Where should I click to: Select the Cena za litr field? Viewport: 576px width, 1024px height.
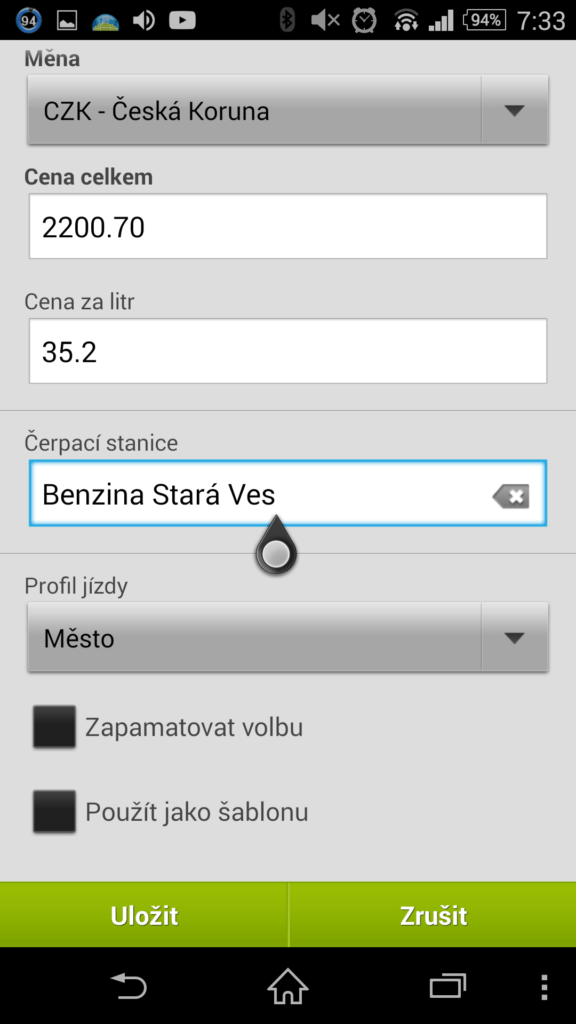(x=287, y=351)
